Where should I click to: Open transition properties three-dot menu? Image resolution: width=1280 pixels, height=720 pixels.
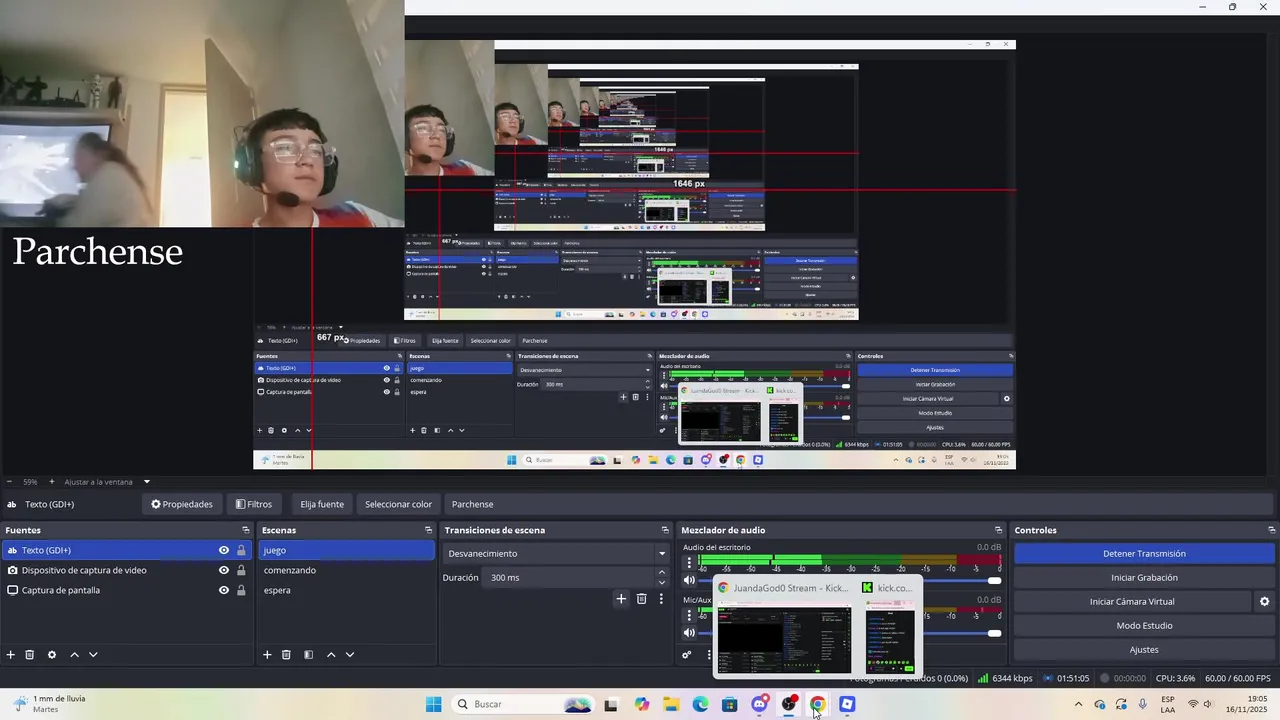click(x=661, y=599)
